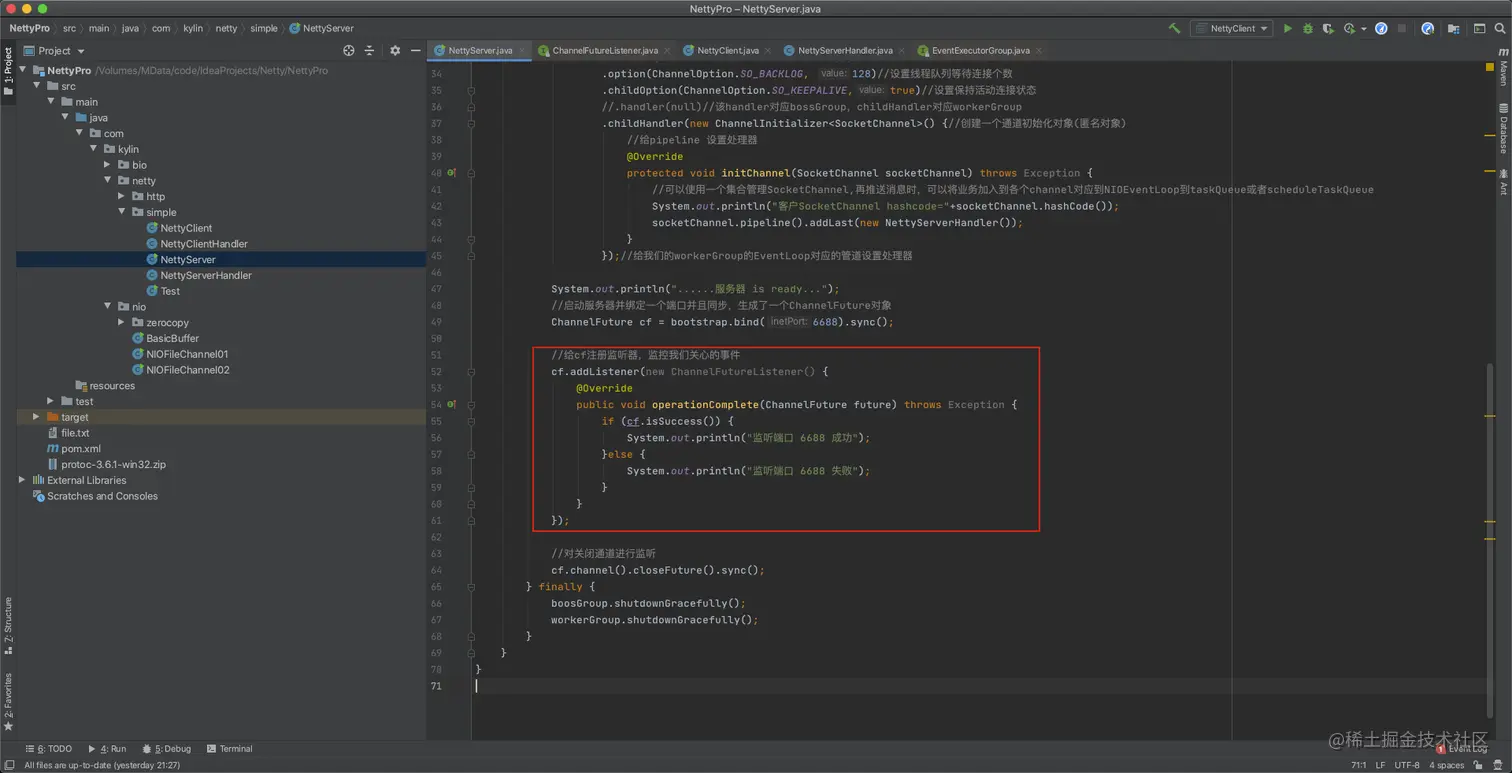Click the 71:1 cursor position indicator
The height and width of the screenshot is (773, 1512).
click(x=1359, y=765)
